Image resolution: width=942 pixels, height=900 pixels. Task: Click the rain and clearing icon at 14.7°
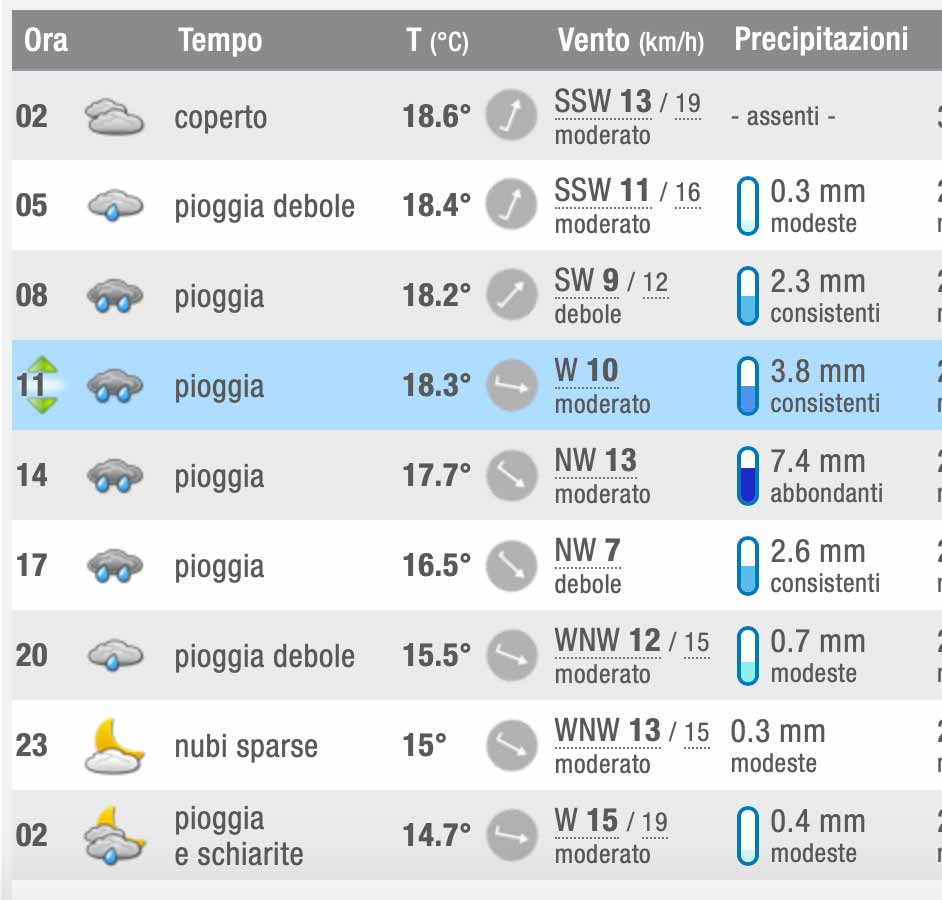(114, 835)
